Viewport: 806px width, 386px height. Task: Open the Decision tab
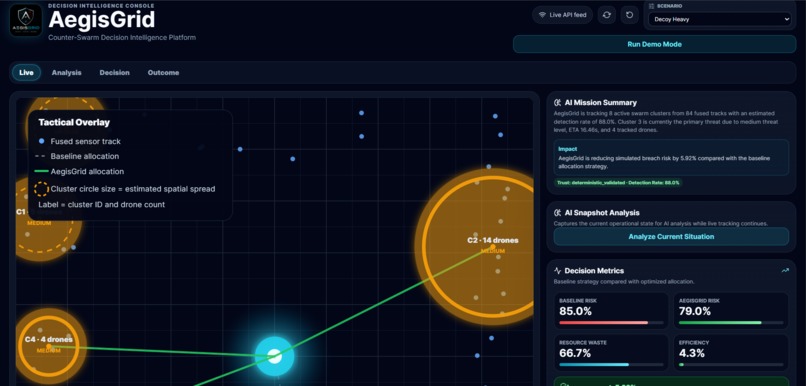coord(115,72)
